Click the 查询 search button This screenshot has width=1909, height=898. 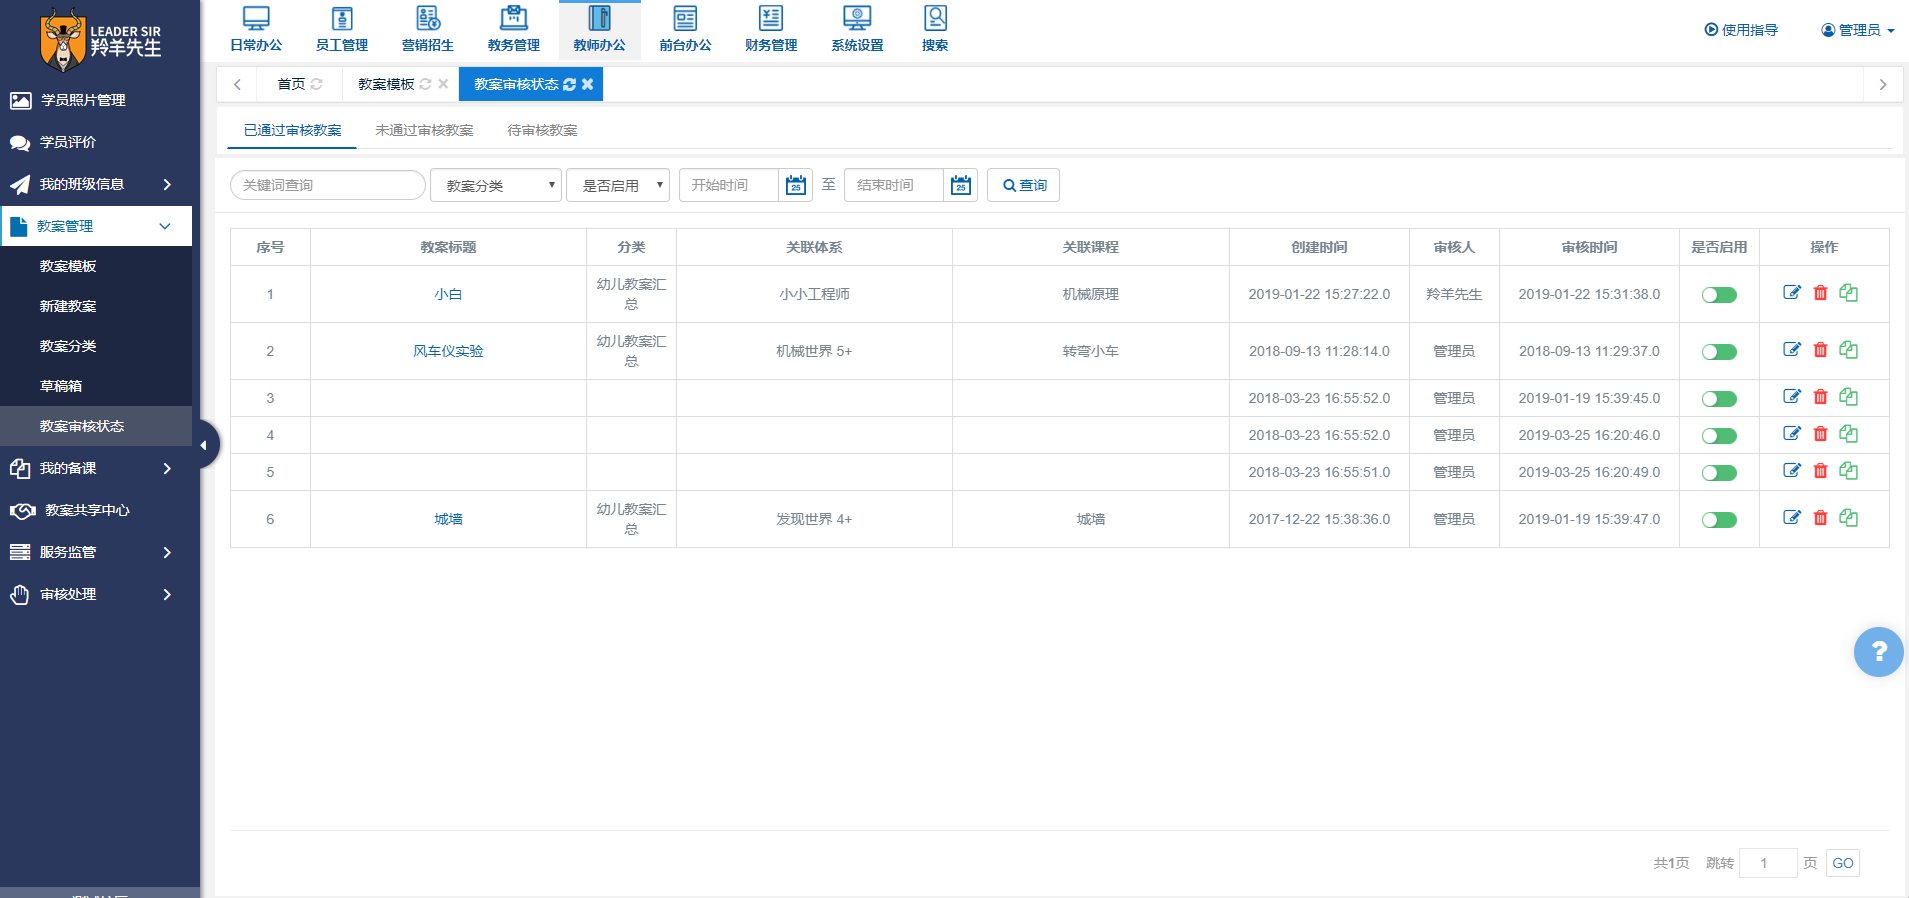(1023, 185)
